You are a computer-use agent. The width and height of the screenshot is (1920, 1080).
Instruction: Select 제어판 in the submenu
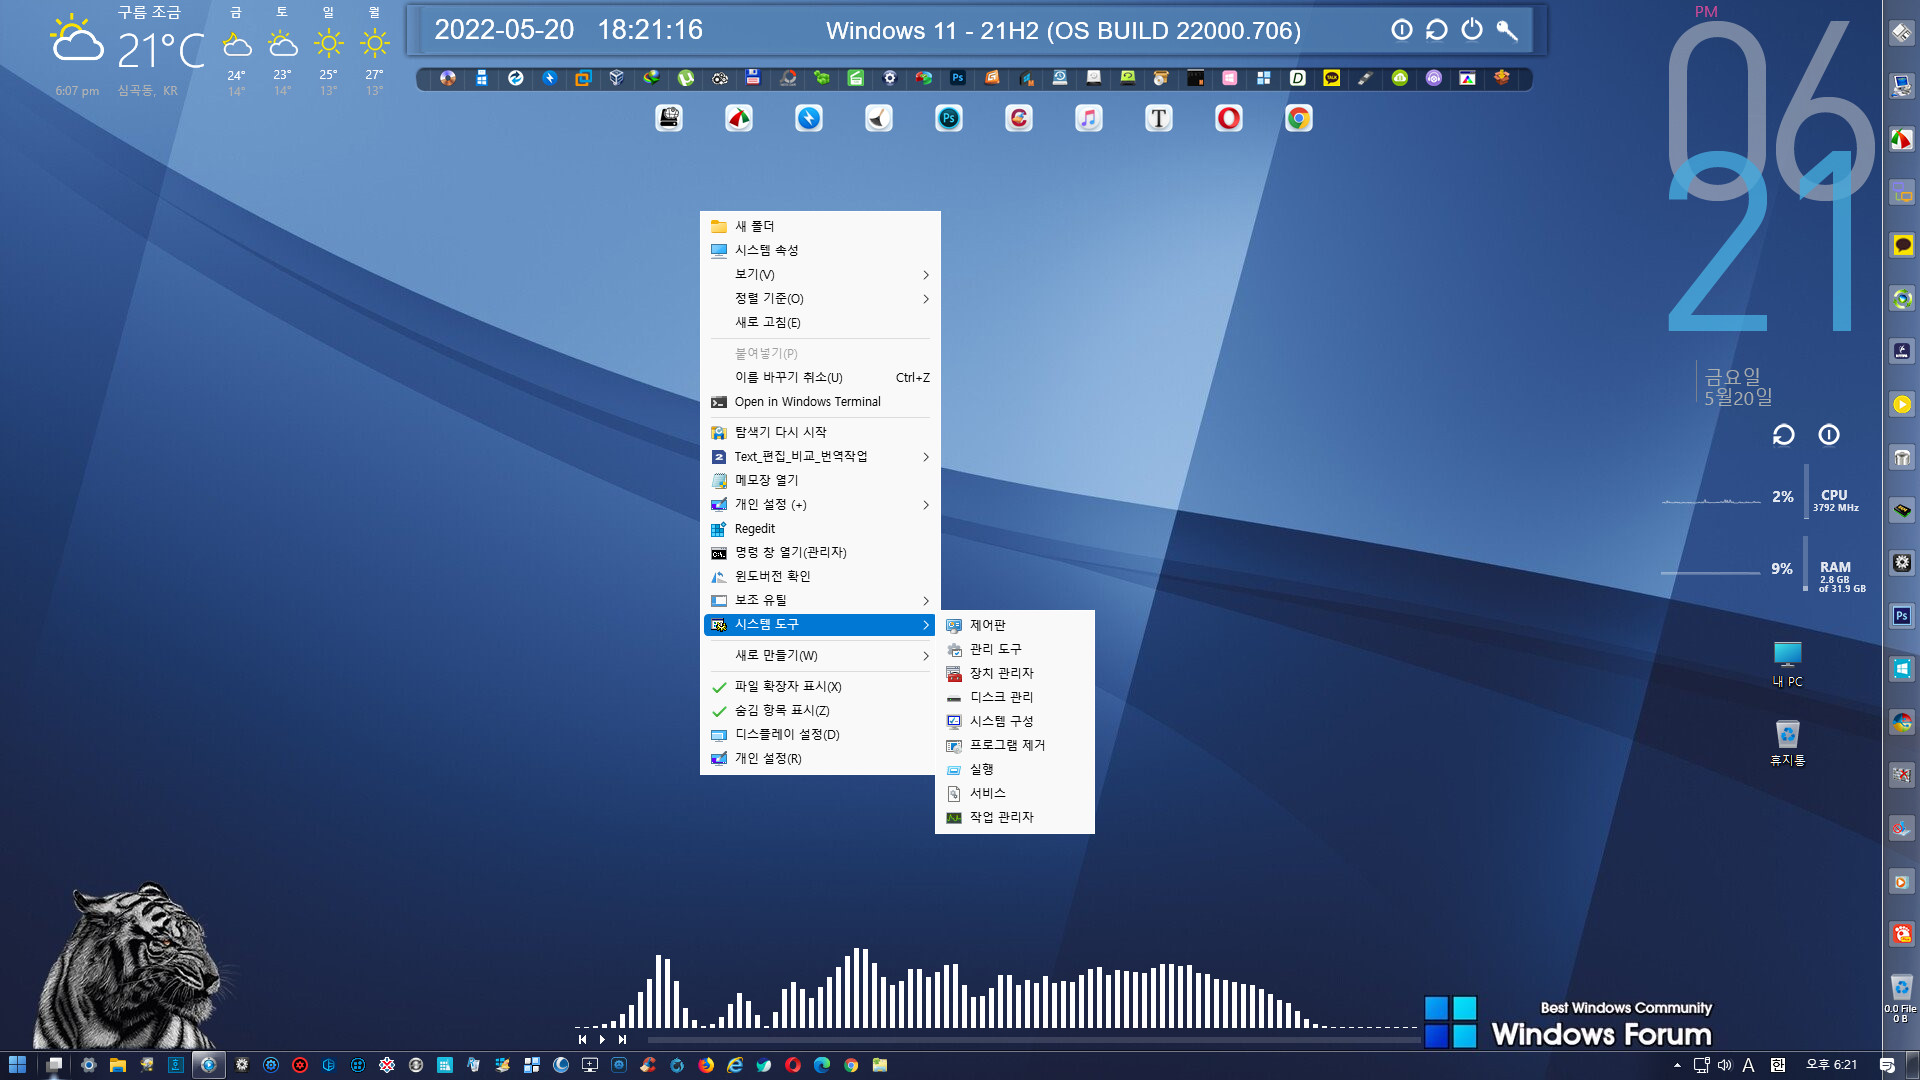click(1015, 626)
